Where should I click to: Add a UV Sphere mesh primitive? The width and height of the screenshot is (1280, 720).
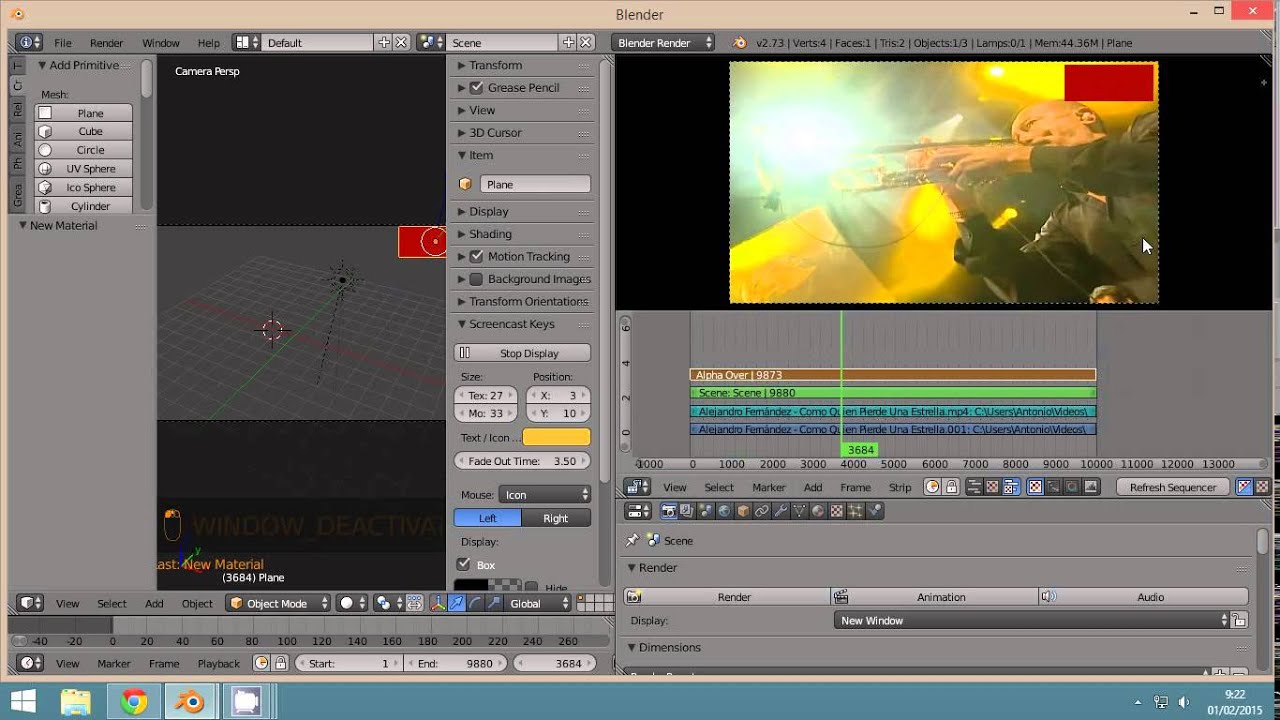click(84, 169)
